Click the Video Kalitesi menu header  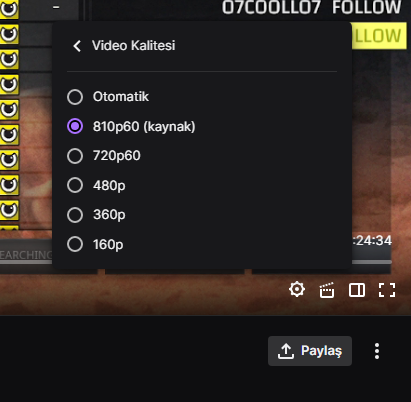tap(133, 46)
